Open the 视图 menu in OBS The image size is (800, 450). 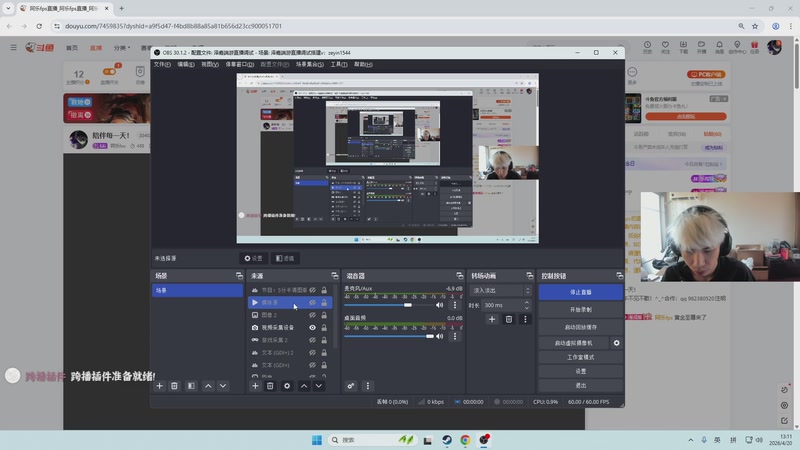pyautogui.click(x=210, y=64)
